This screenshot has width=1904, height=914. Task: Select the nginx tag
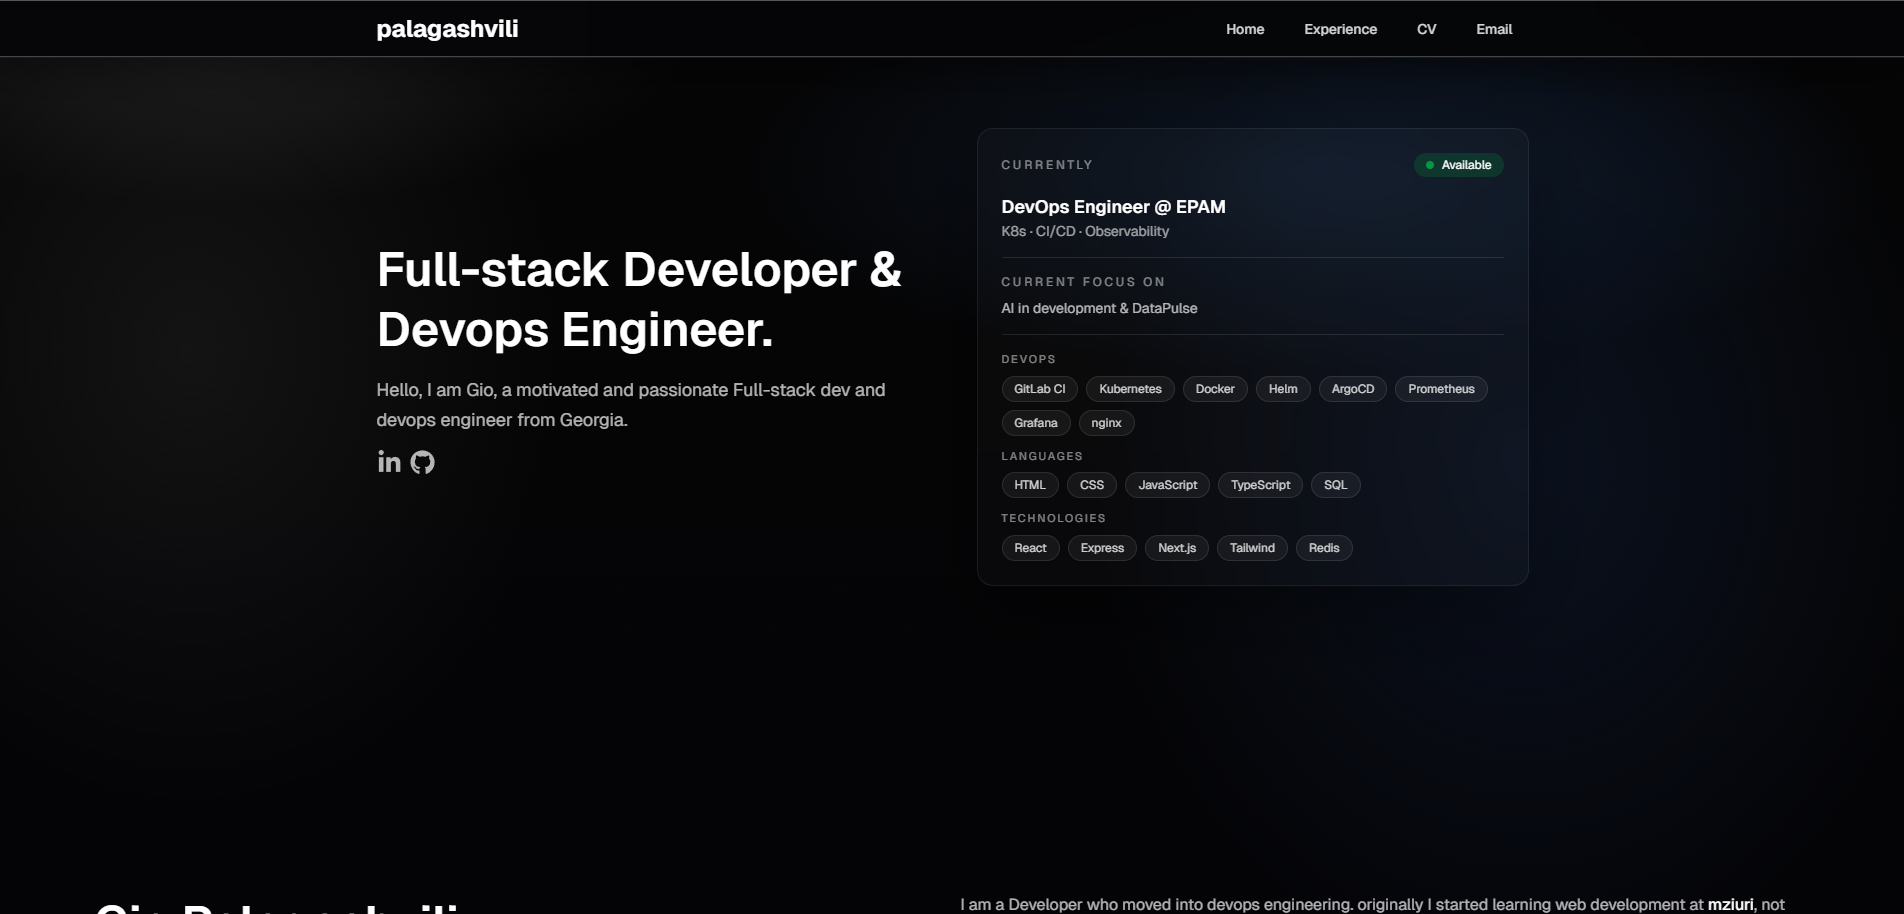tap(1106, 423)
